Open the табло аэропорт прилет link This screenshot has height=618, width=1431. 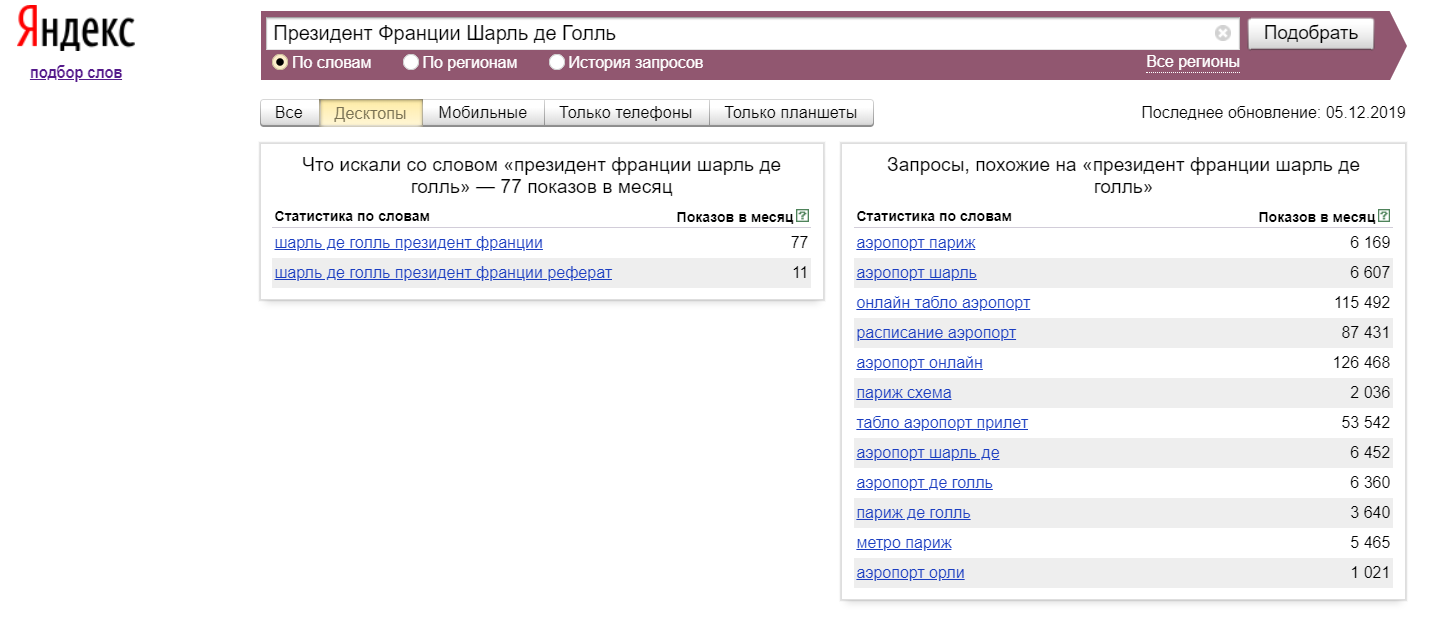942,422
